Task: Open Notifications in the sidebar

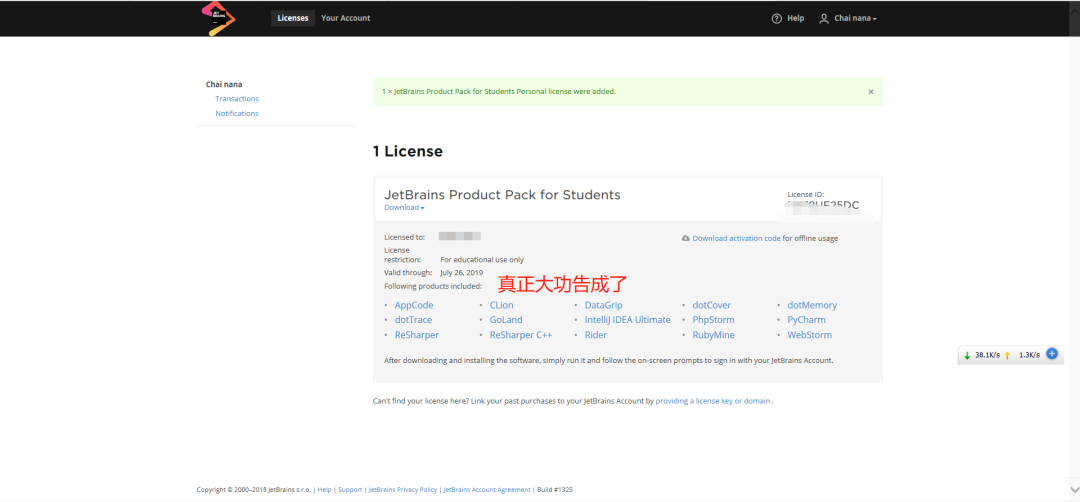Action: pyautogui.click(x=237, y=114)
